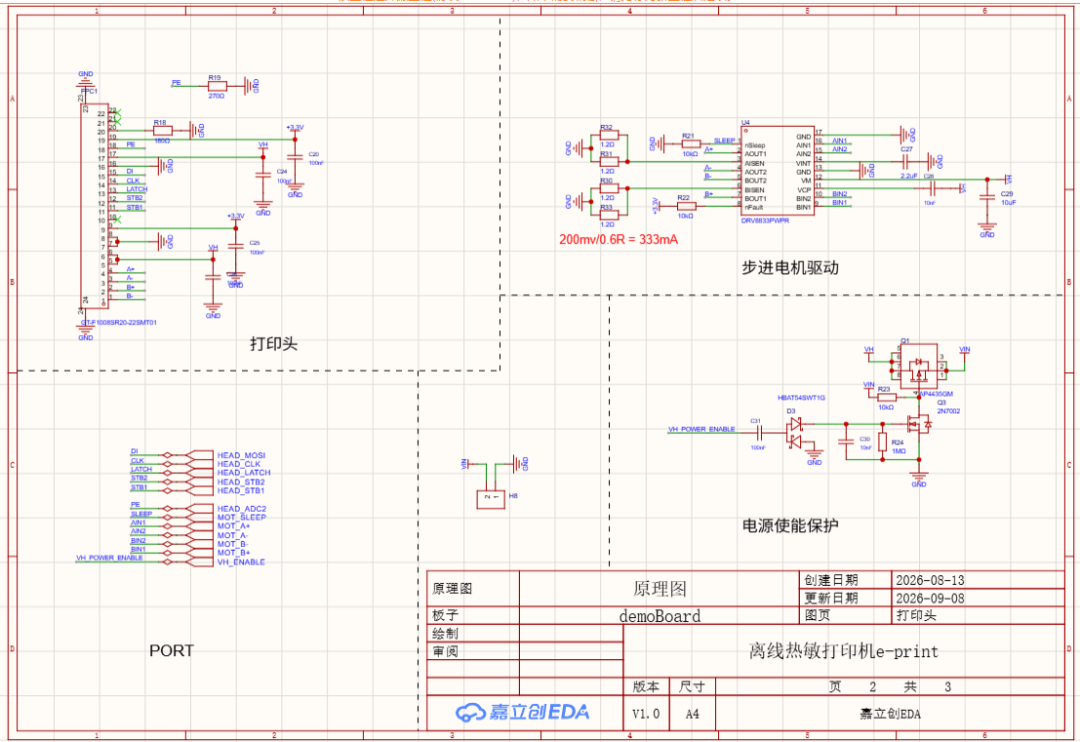
Task: Click the C31 100nF capacitor symbol
Action: [x=759, y=433]
